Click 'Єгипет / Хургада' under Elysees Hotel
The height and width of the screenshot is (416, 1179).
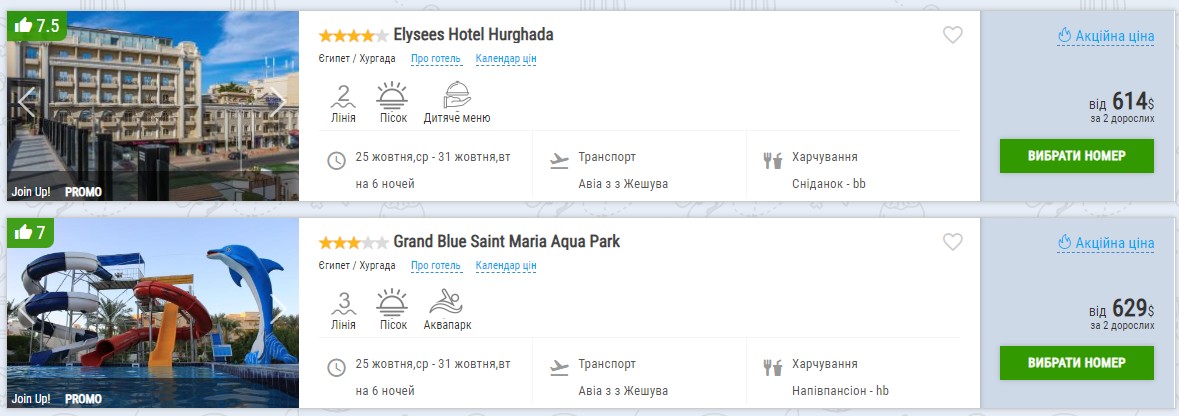tap(357, 59)
